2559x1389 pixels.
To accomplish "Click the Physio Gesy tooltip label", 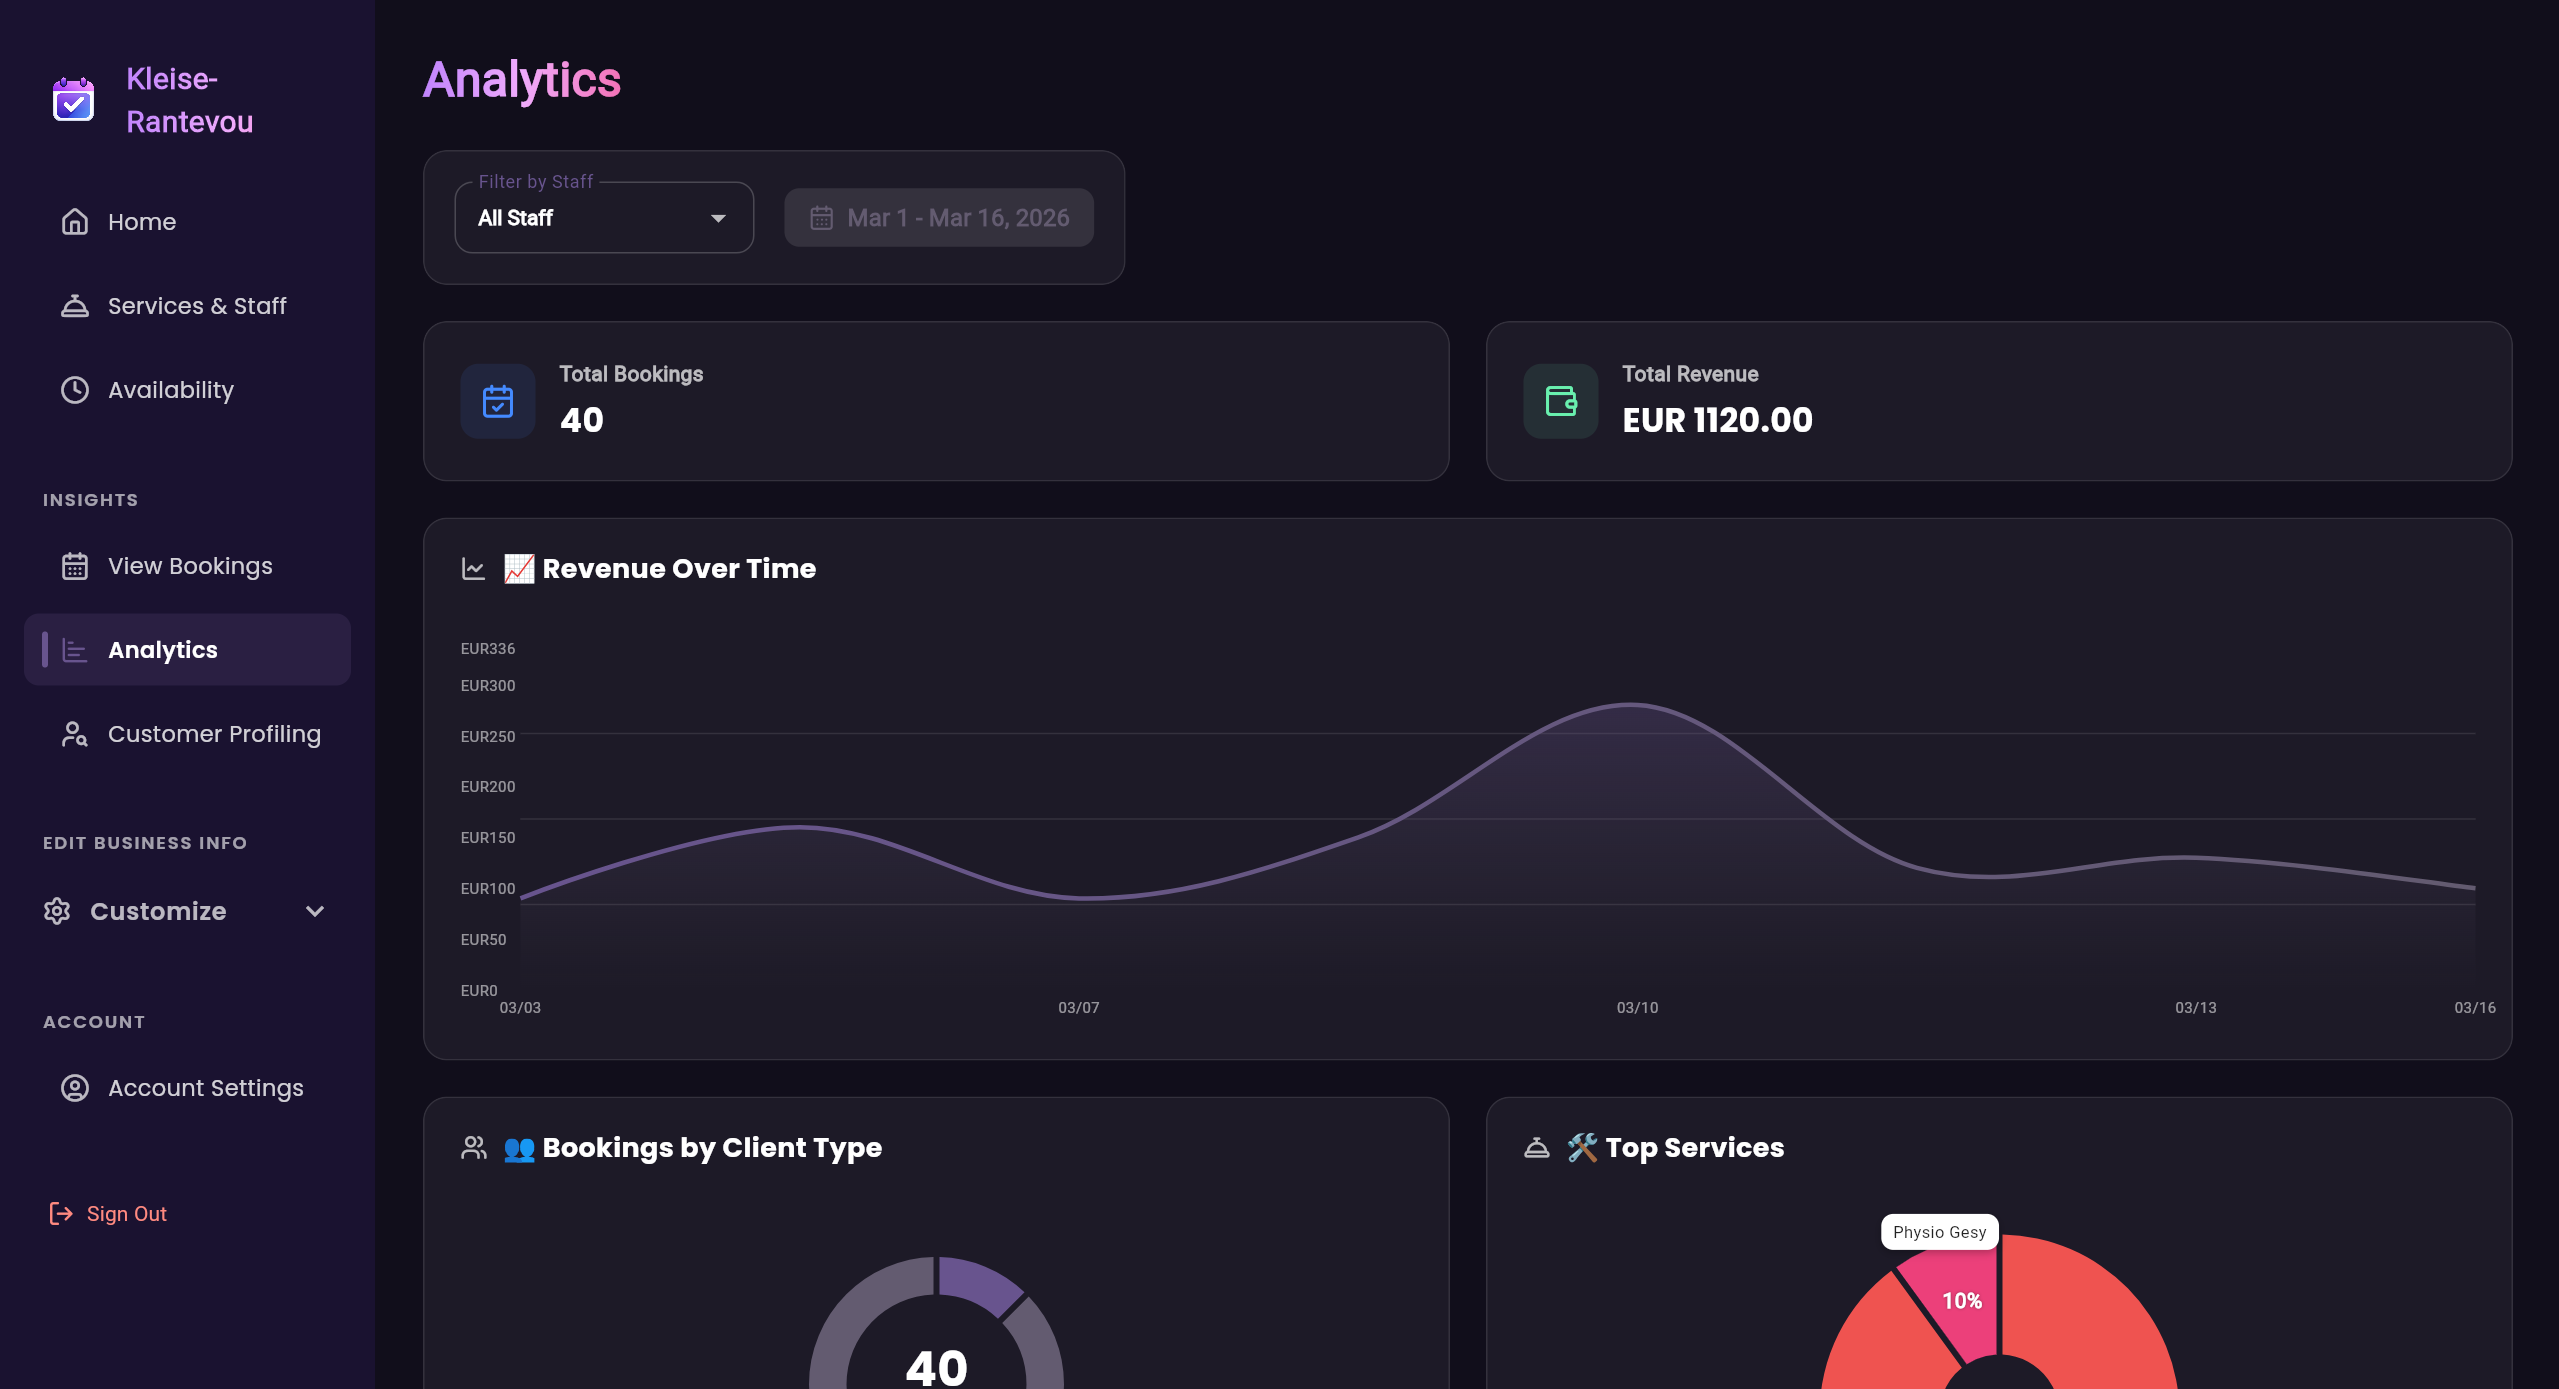I will point(1940,1232).
